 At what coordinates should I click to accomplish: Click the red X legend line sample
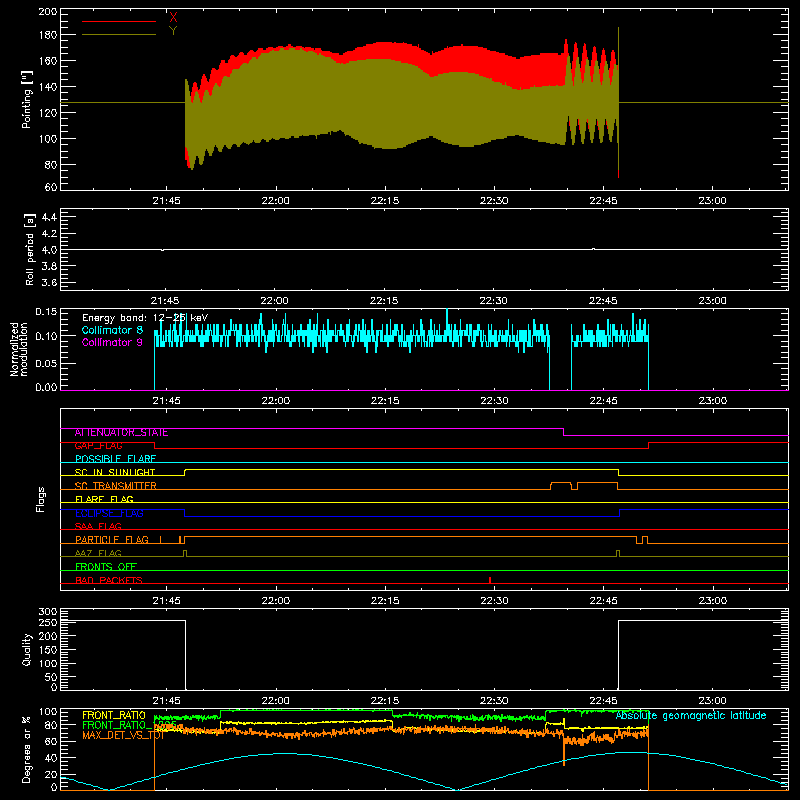[x=119, y=21]
